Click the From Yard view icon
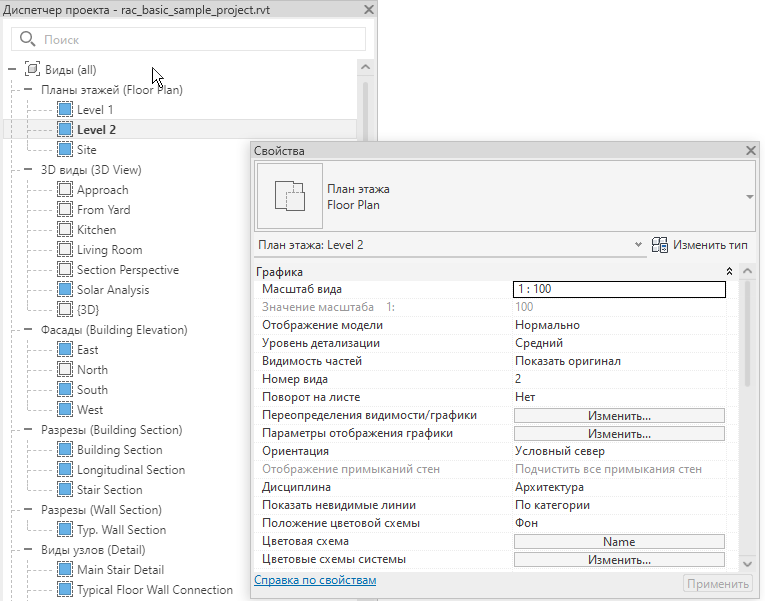The image size is (765, 601). click(x=65, y=209)
